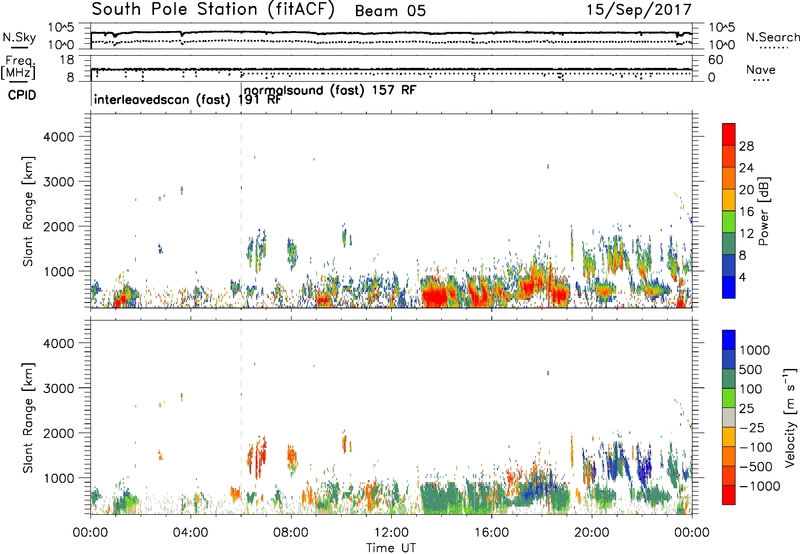Click the gray segment of Velocity colorbar
This screenshot has width=800, height=554.
coord(729,417)
